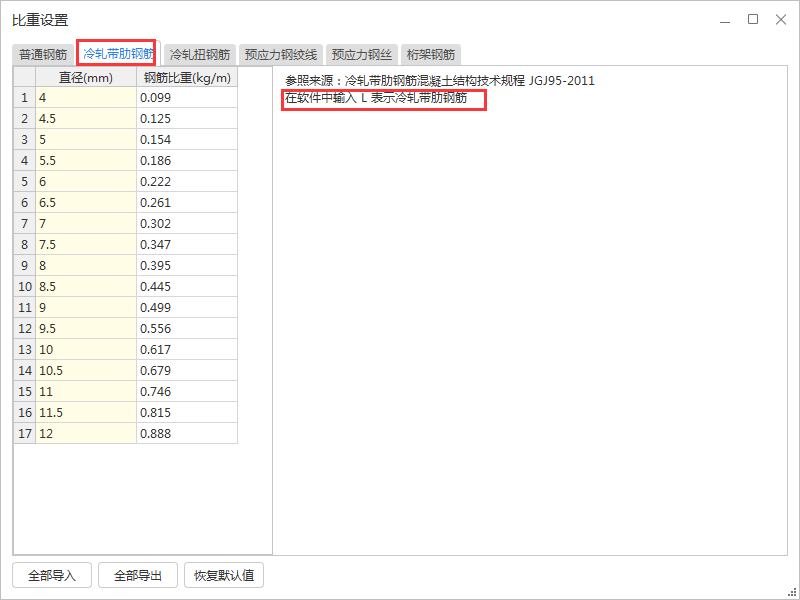The width and height of the screenshot is (800, 600).
Task: Minimize the 比重设置 window
Action: tap(725, 20)
